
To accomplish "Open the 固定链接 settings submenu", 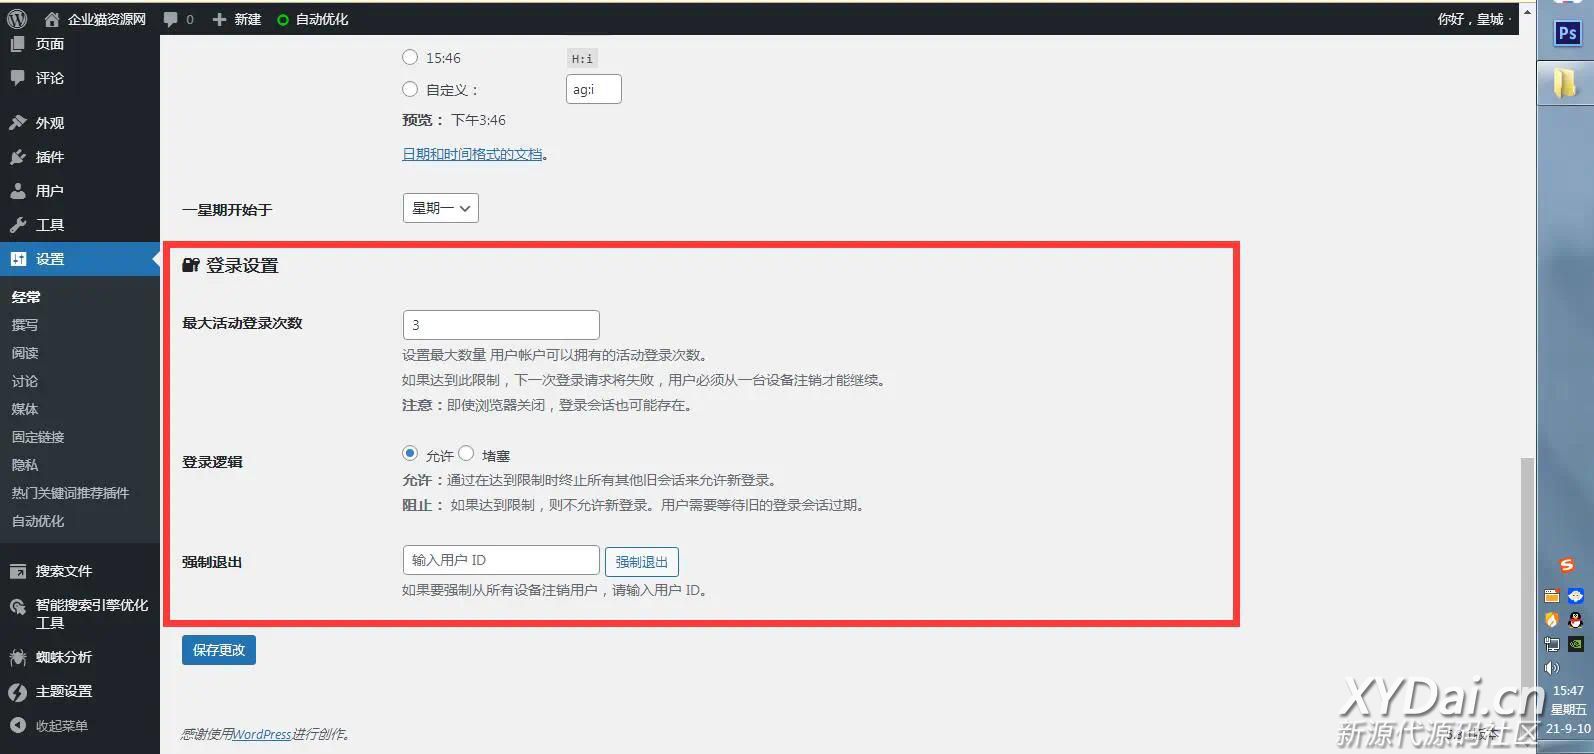I will [x=38, y=437].
